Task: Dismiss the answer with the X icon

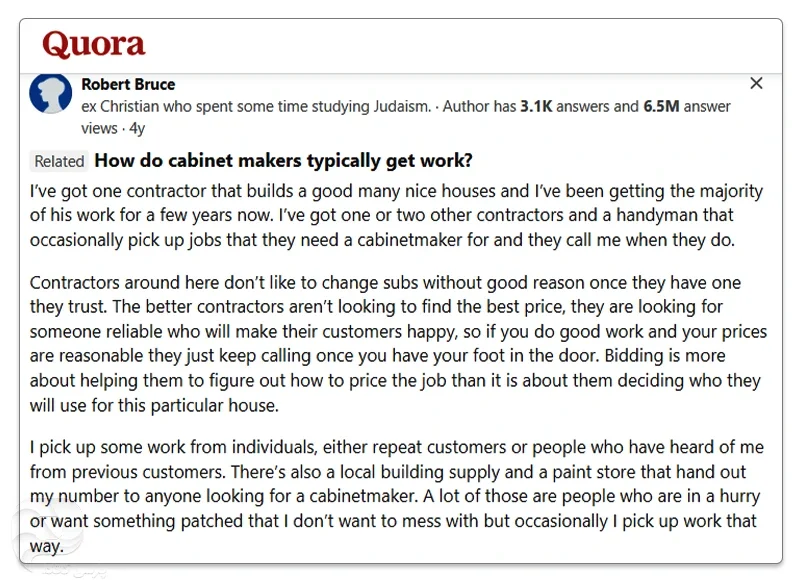Action: 756,83
